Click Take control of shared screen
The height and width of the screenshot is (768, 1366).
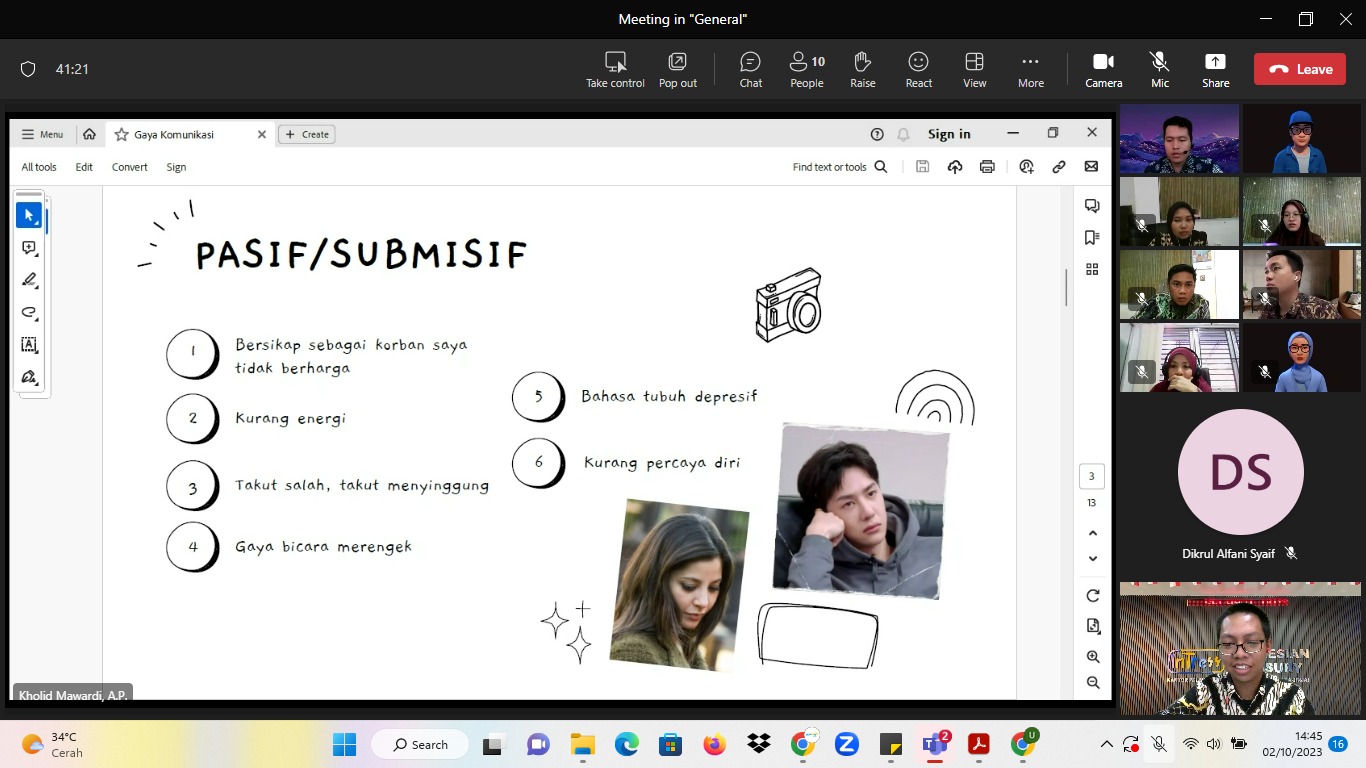point(615,69)
